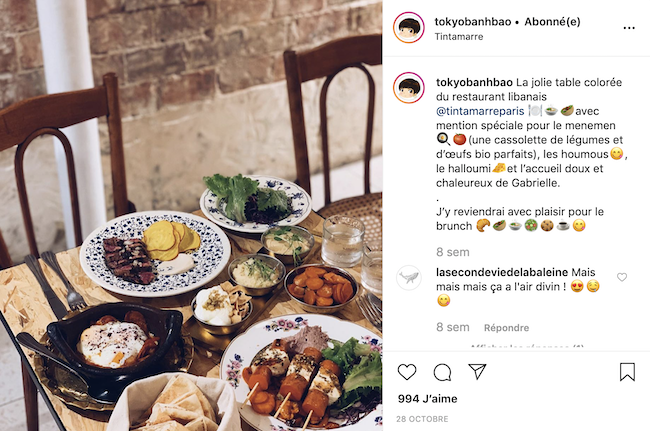
Task: Share the post via paper plane icon
Action: pyautogui.click(x=477, y=371)
